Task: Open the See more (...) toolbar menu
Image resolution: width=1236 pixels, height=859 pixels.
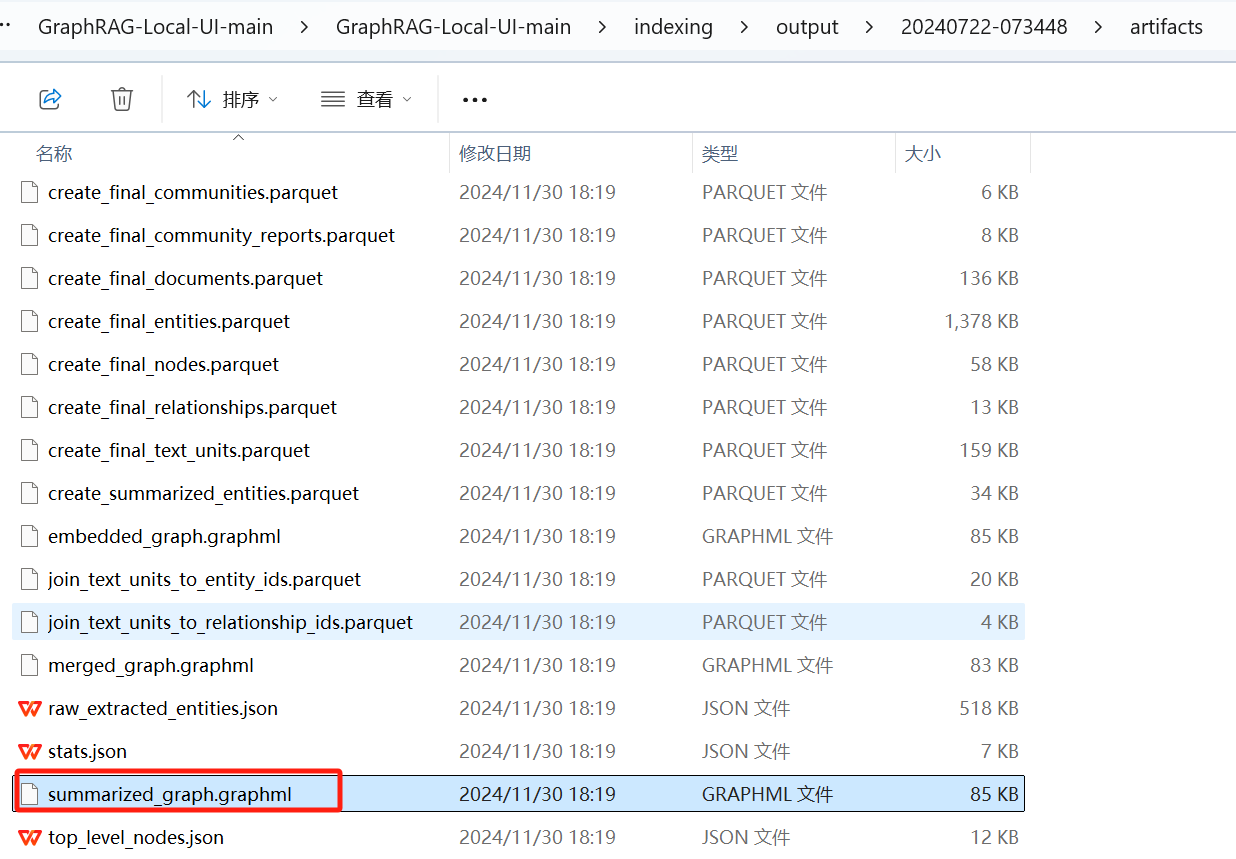Action: click(x=474, y=99)
